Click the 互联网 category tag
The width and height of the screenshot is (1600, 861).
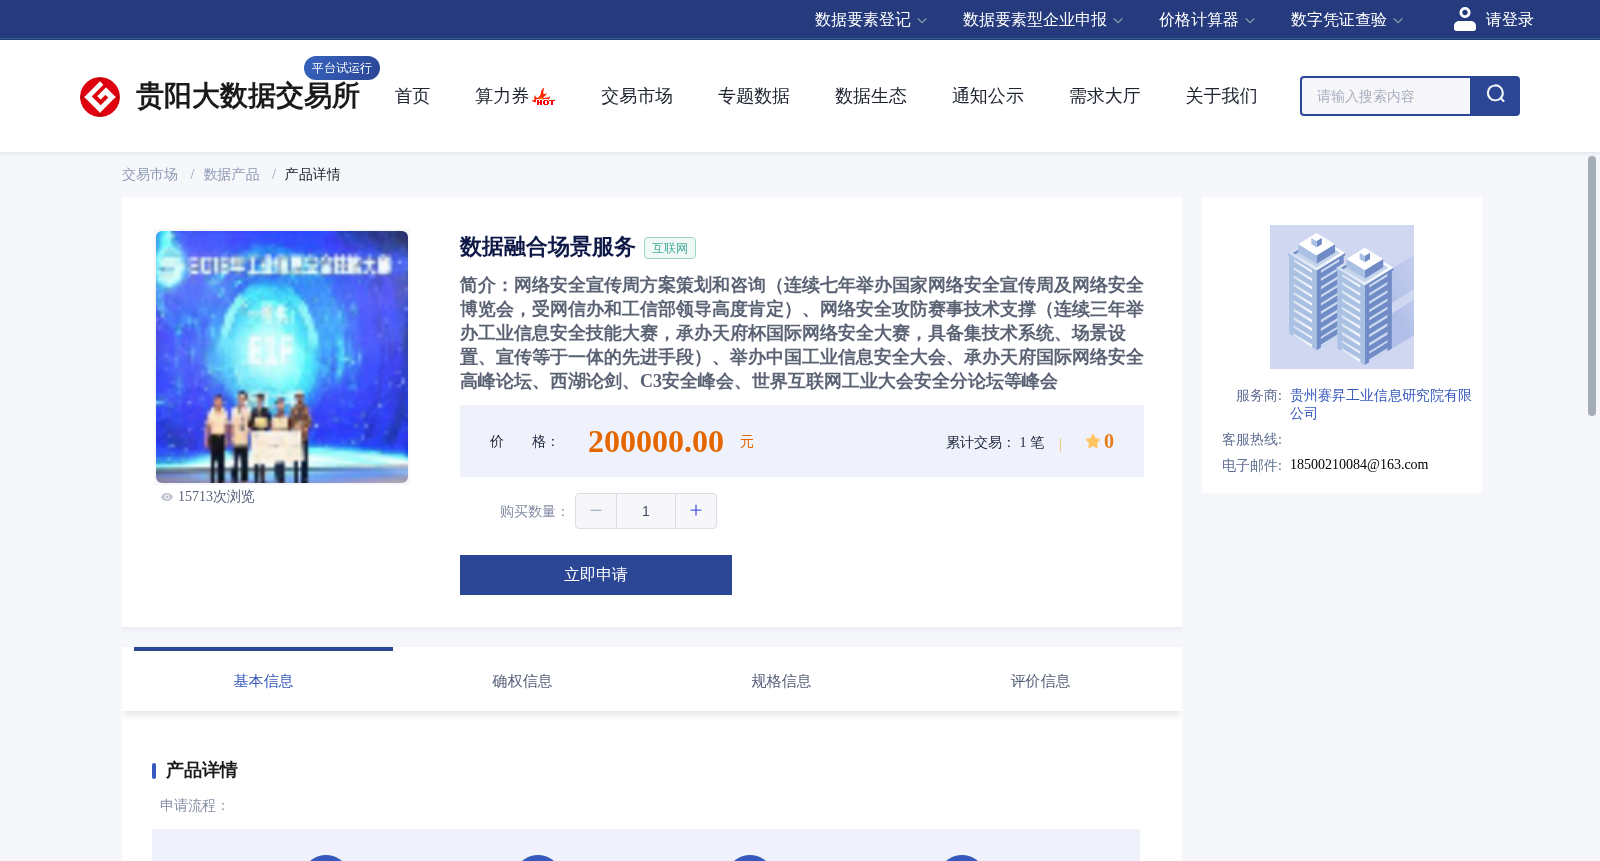[x=670, y=248]
